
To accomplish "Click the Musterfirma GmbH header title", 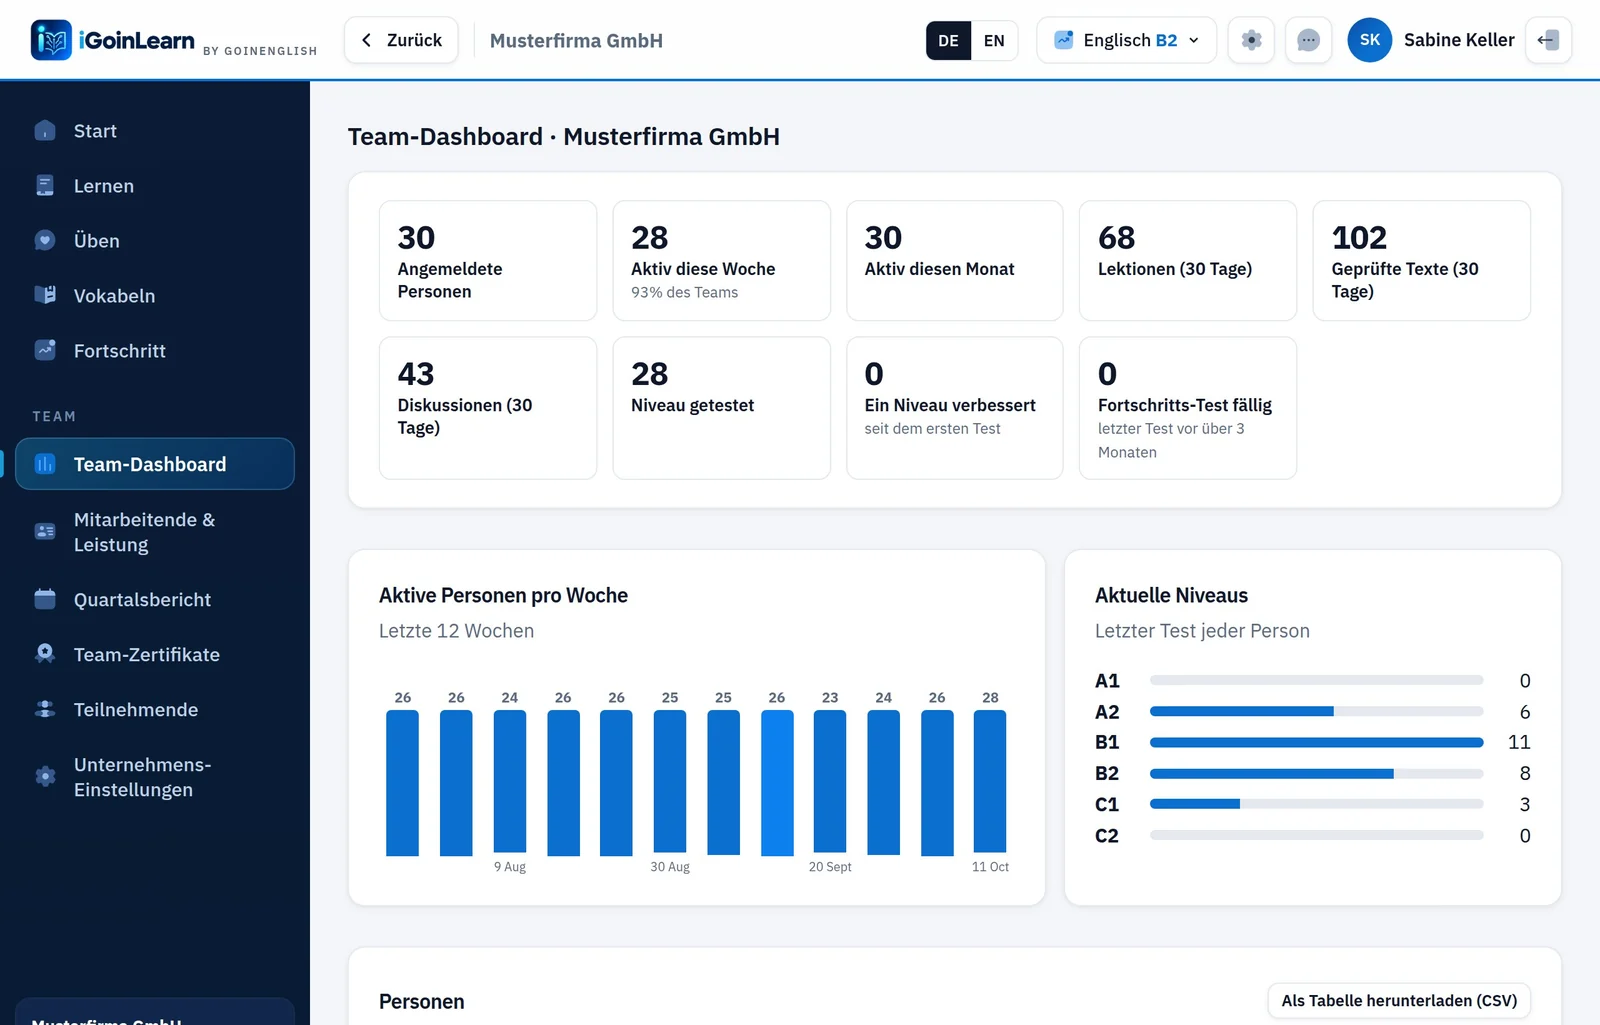I will (x=576, y=40).
